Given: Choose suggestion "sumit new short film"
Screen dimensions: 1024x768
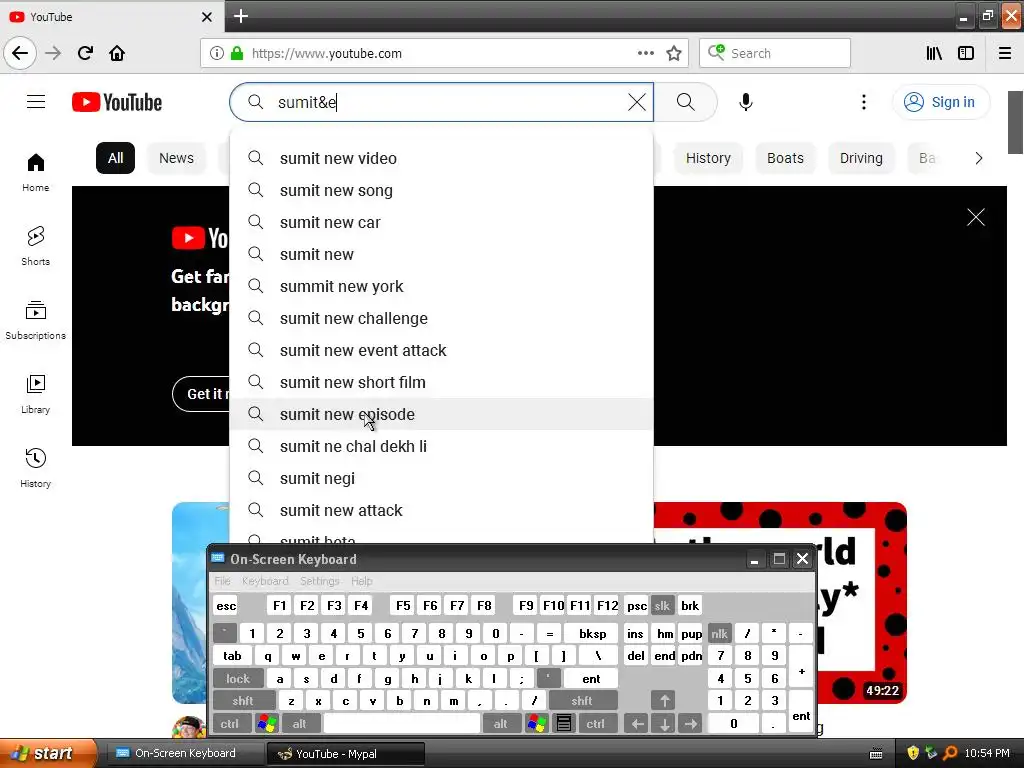Looking at the screenshot, I should click(441, 382).
